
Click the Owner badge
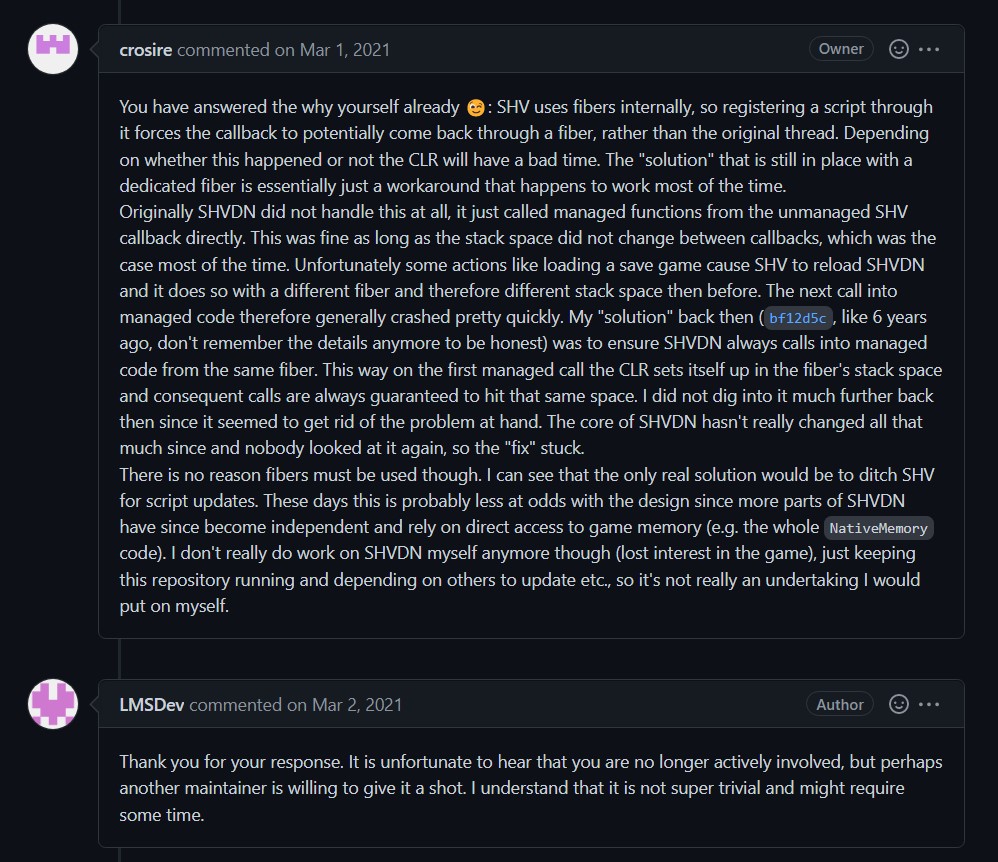[841, 49]
